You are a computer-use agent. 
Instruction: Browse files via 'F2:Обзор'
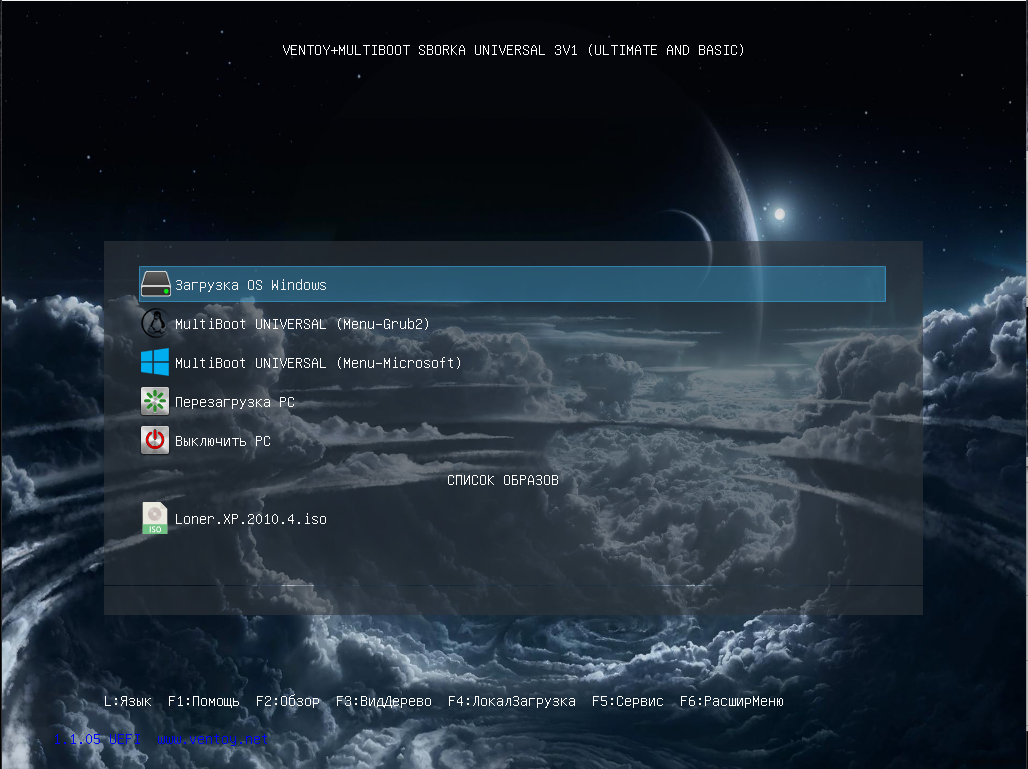click(288, 701)
